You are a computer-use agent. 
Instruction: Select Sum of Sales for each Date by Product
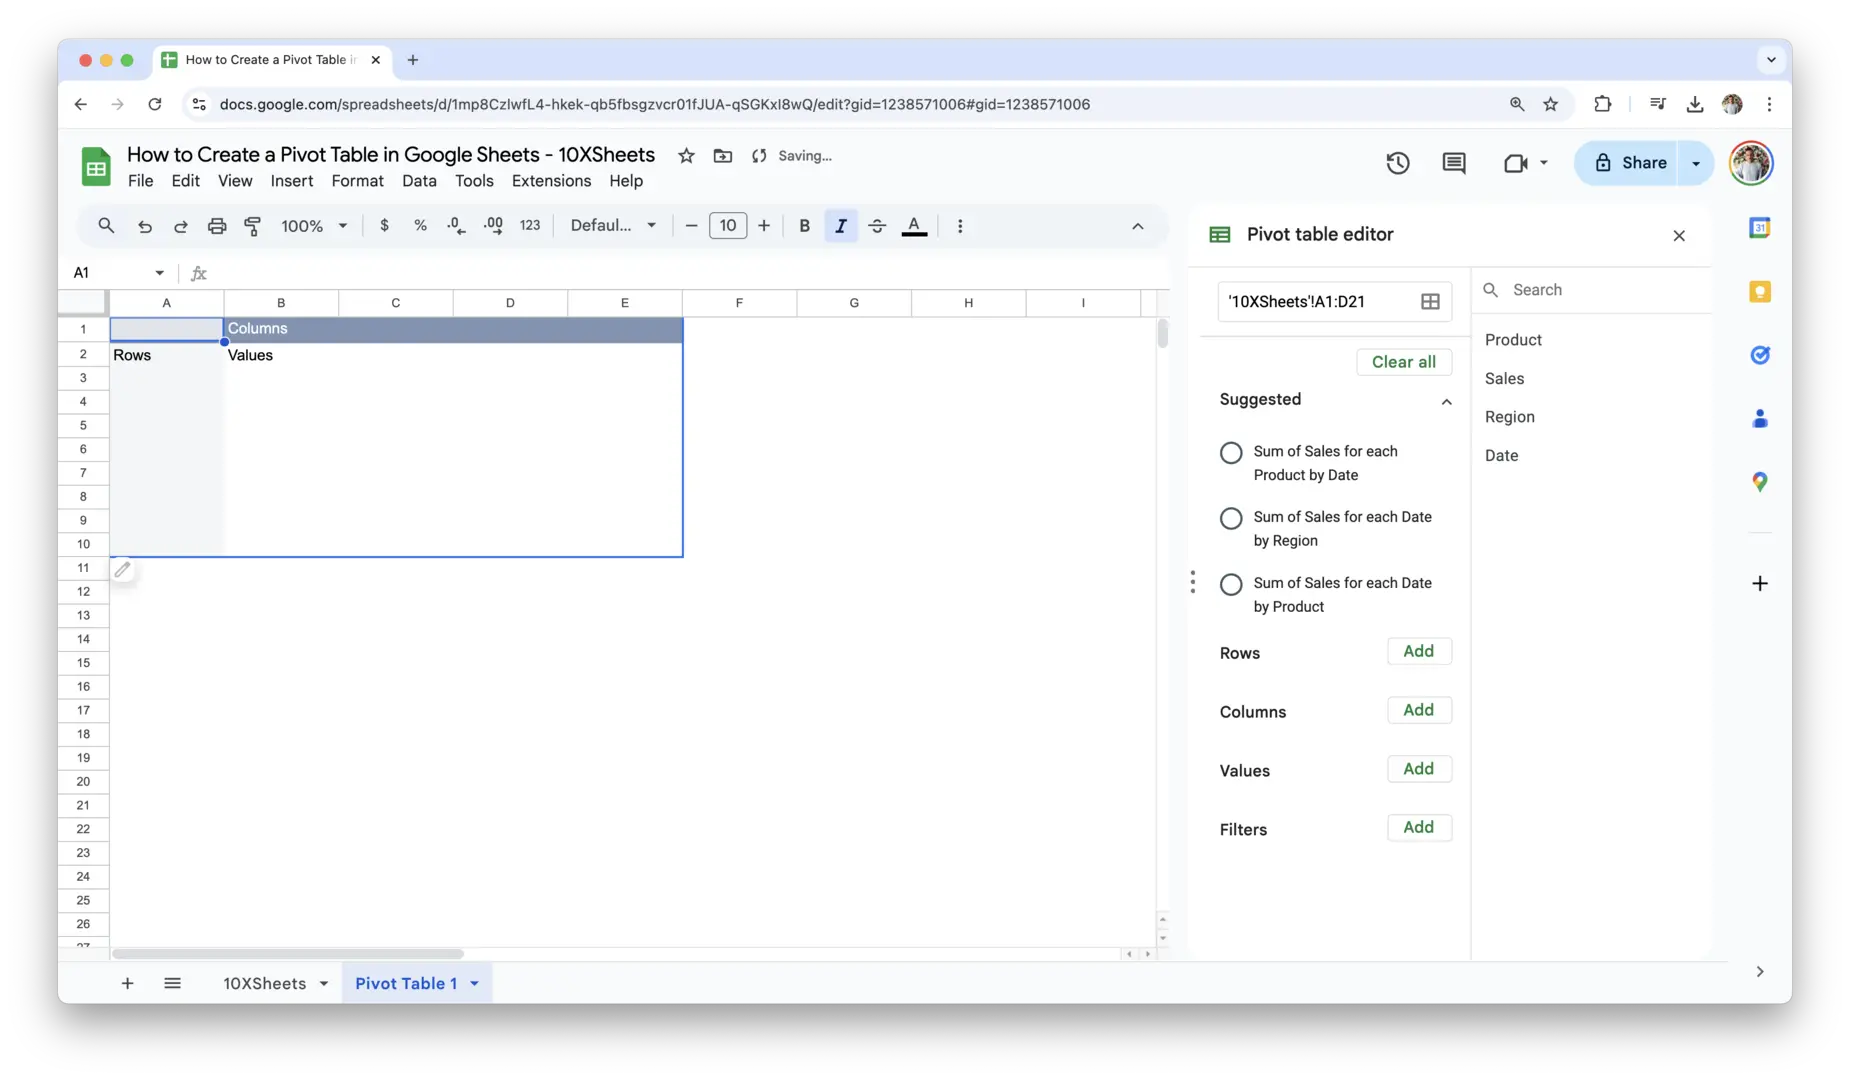1231,584
